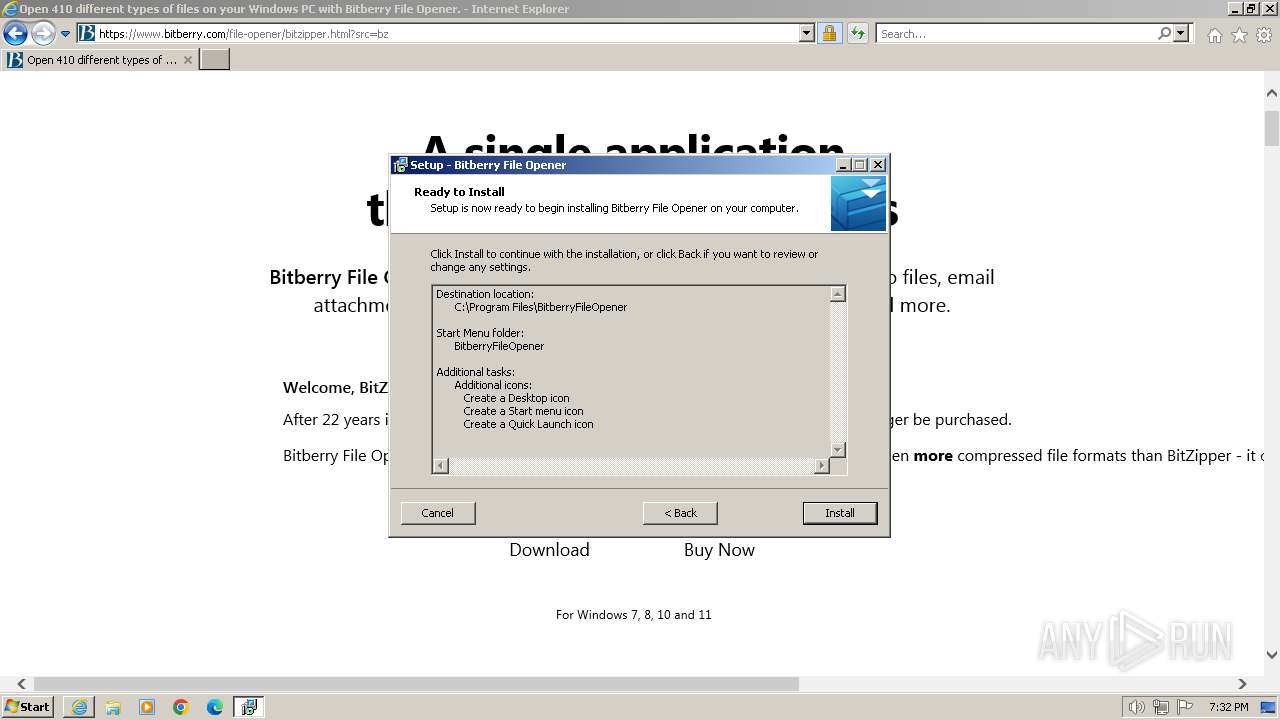Click the security lock icon

tap(829, 34)
